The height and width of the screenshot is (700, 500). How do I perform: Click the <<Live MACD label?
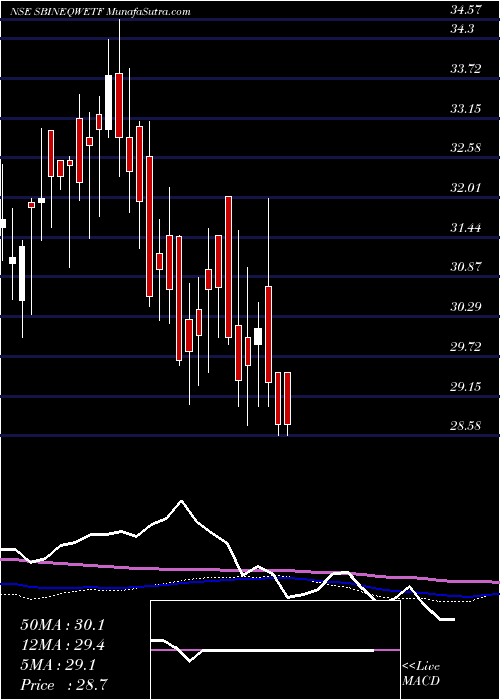[421, 673]
